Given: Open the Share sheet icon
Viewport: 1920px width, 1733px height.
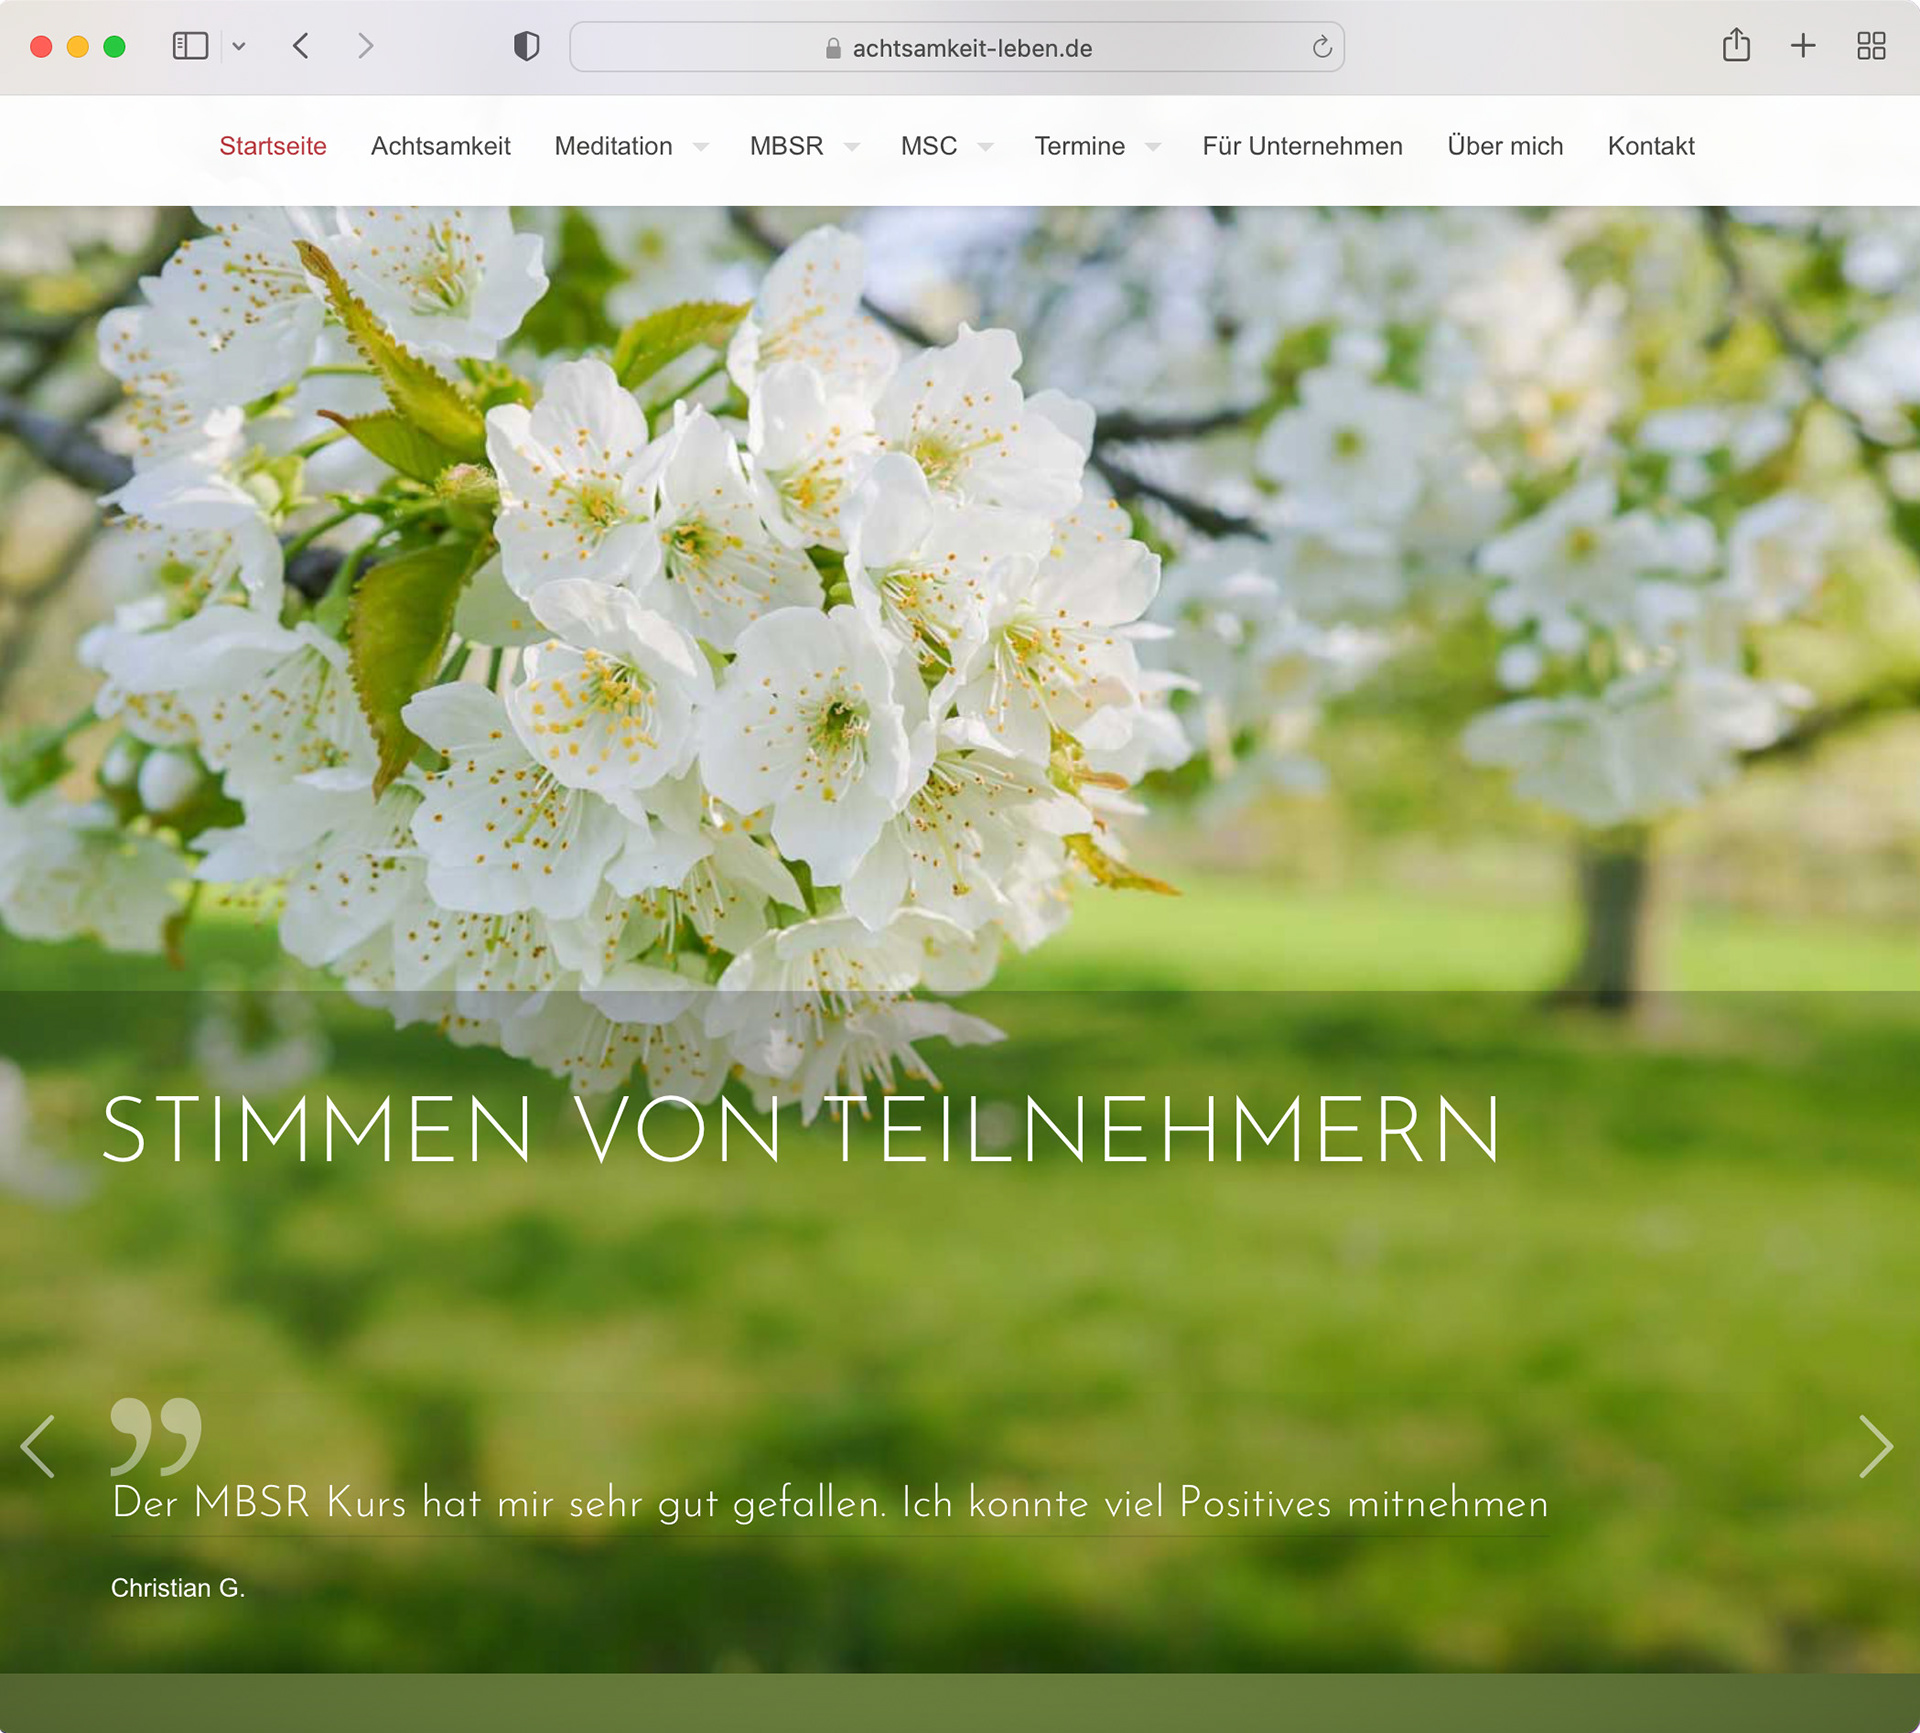Looking at the screenshot, I should (x=1736, y=46).
